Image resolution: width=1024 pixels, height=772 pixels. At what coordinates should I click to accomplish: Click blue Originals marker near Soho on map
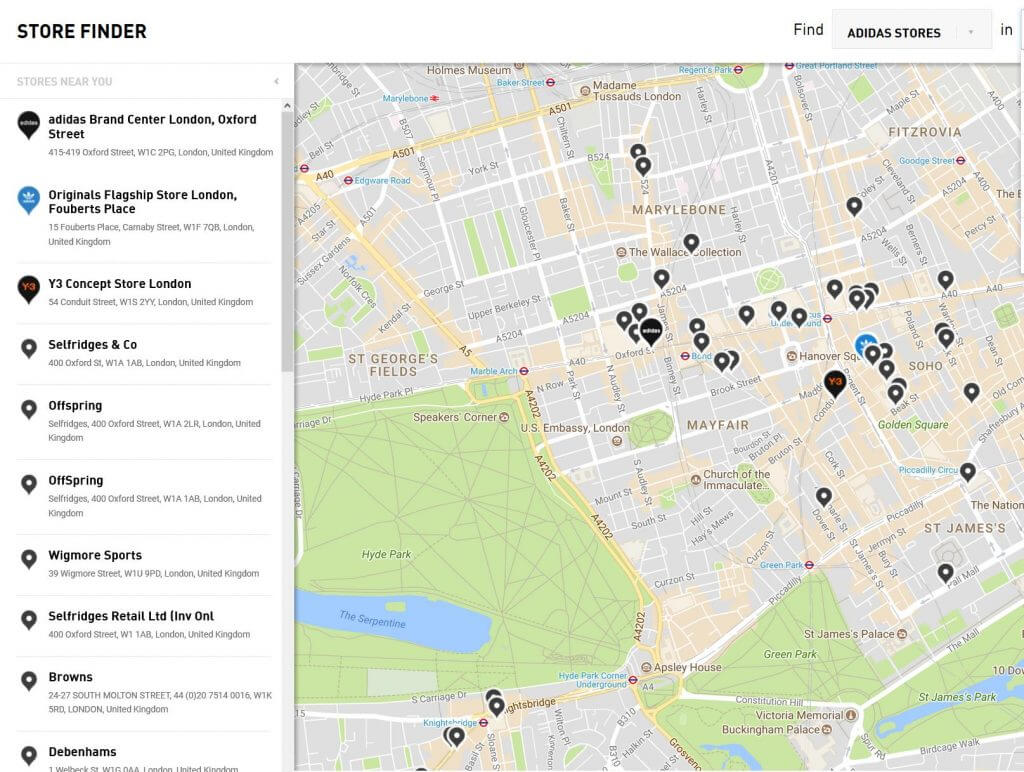click(x=863, y=345)
